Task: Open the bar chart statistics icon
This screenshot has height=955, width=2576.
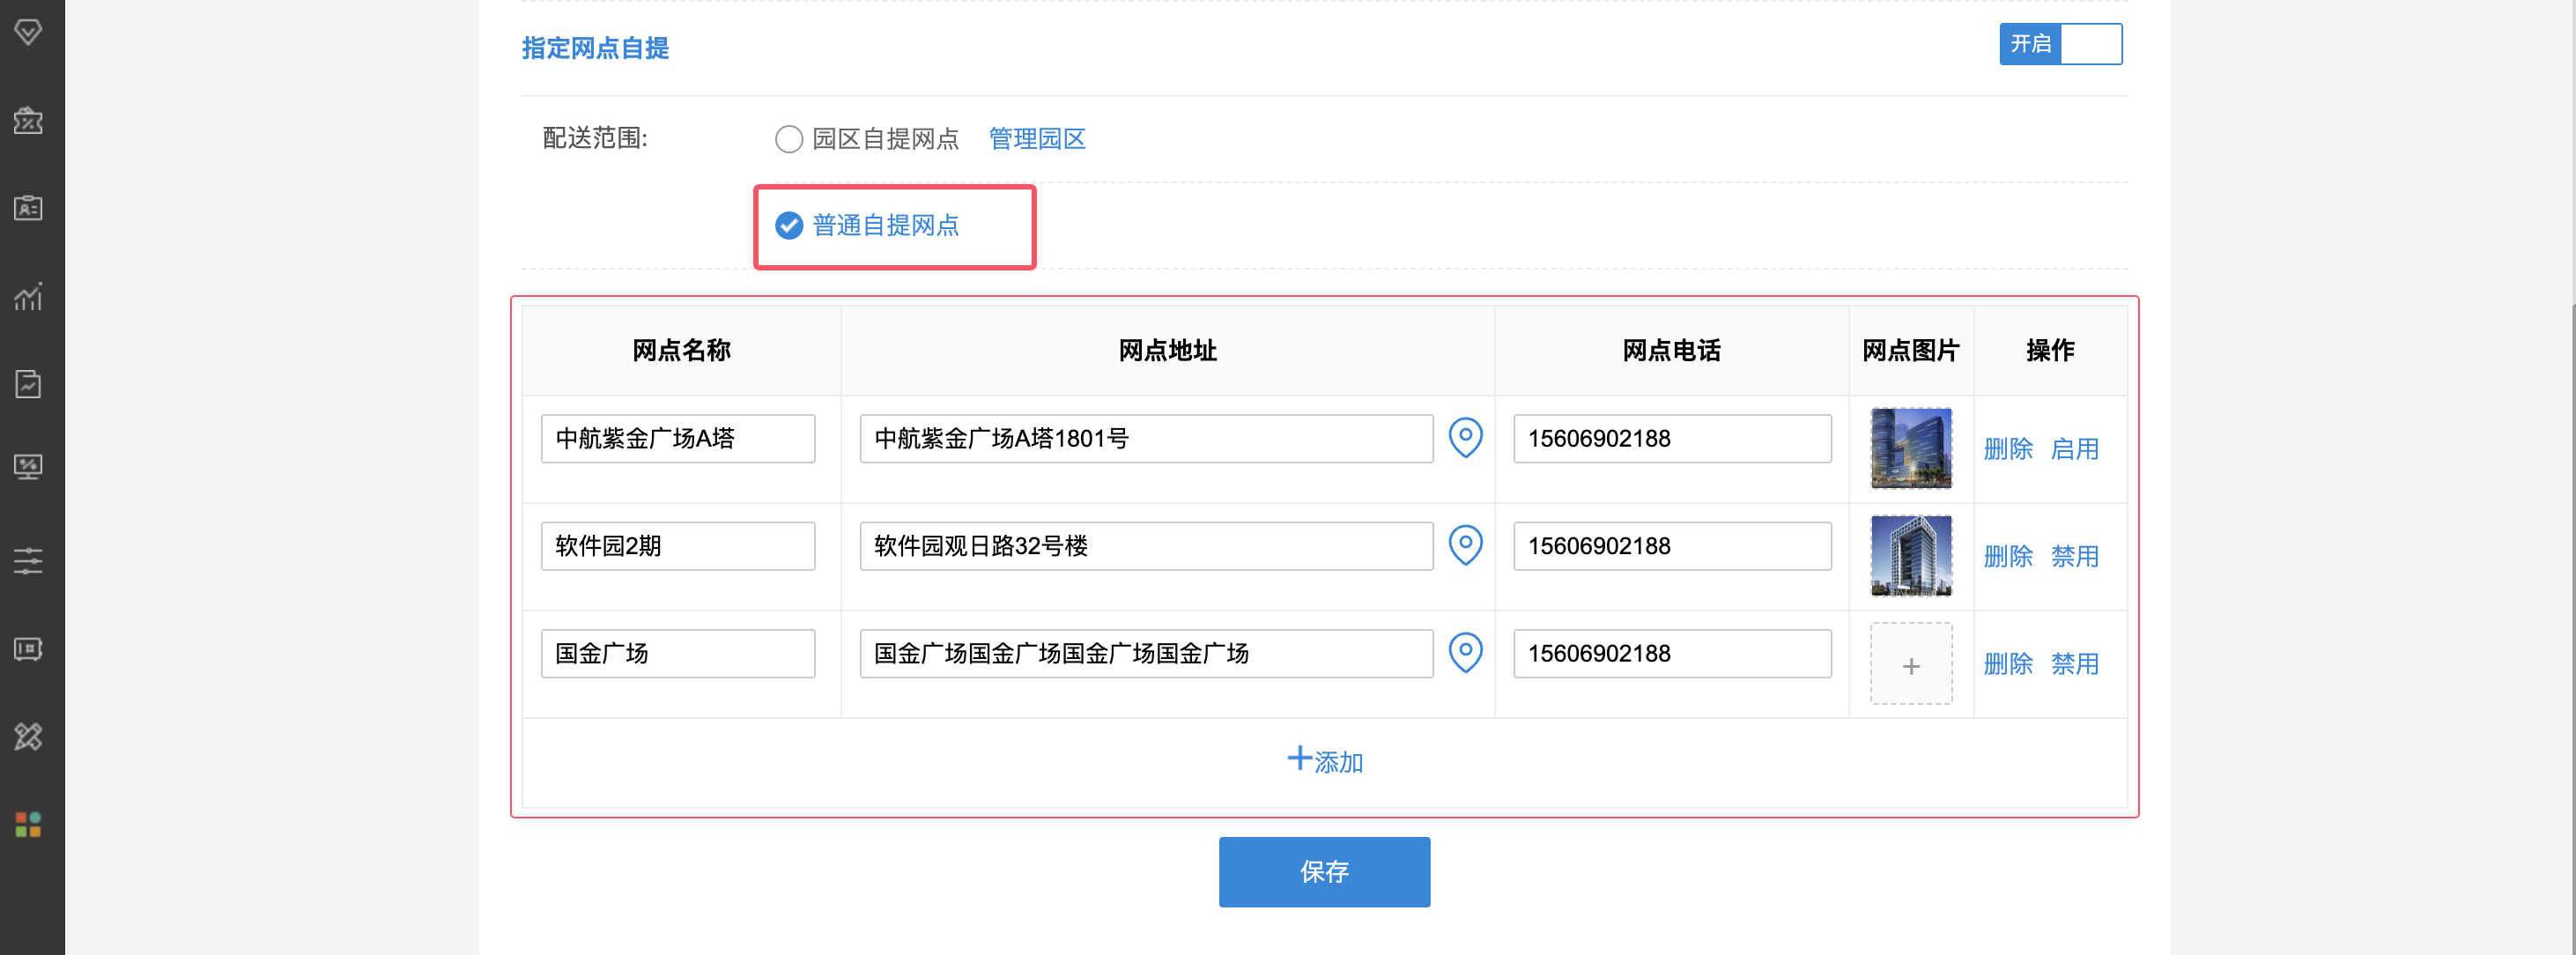Action: pos(28,297)
